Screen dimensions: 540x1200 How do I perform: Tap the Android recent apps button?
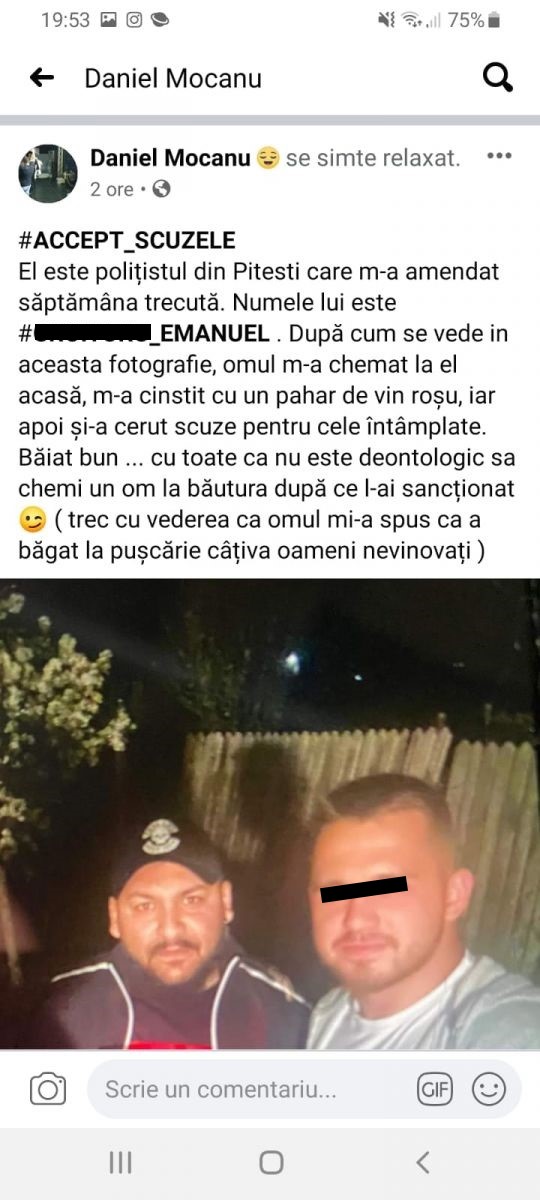click(120, 1162)
